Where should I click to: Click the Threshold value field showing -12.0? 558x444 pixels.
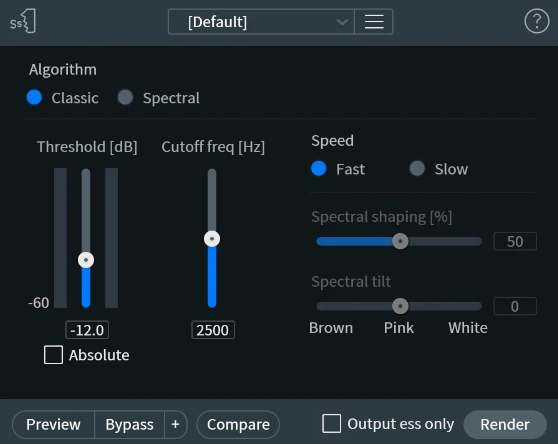pyautogui.click(x=87, y=330)
